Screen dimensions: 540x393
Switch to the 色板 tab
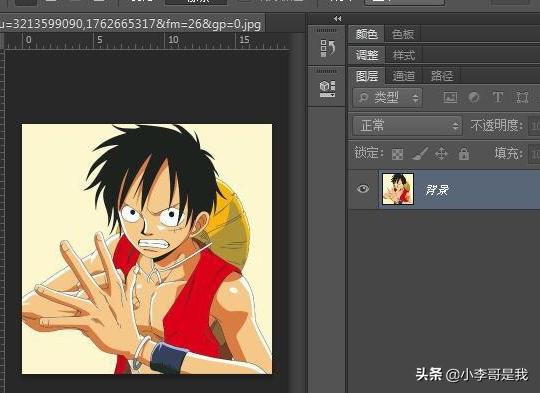pos(403,34)
